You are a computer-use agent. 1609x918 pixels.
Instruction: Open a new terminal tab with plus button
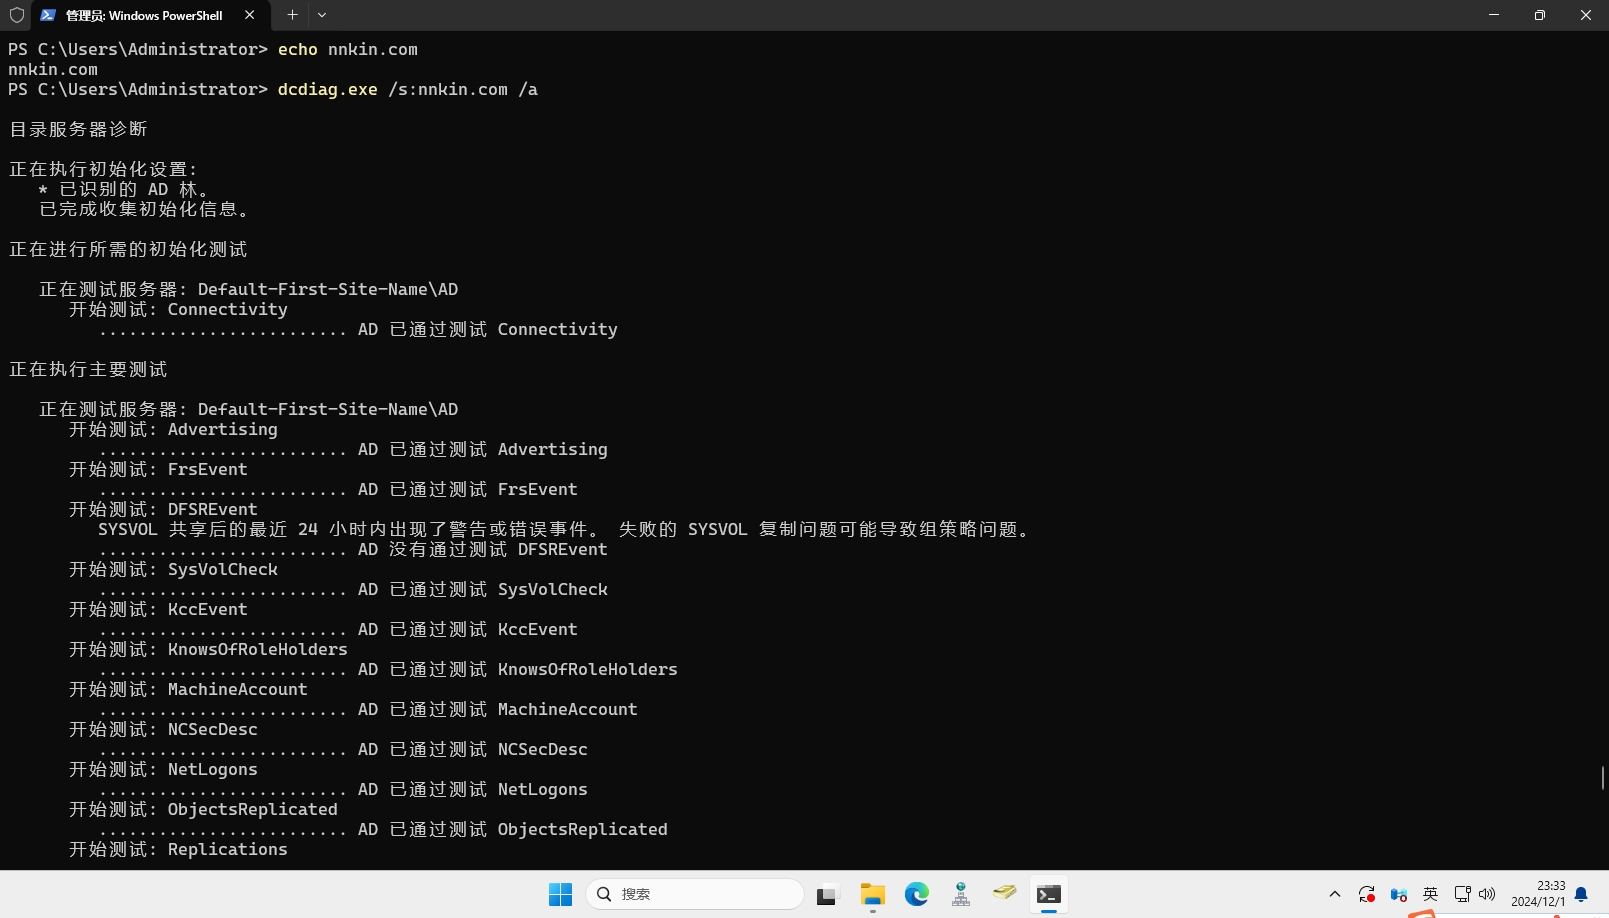pos(292,15)
